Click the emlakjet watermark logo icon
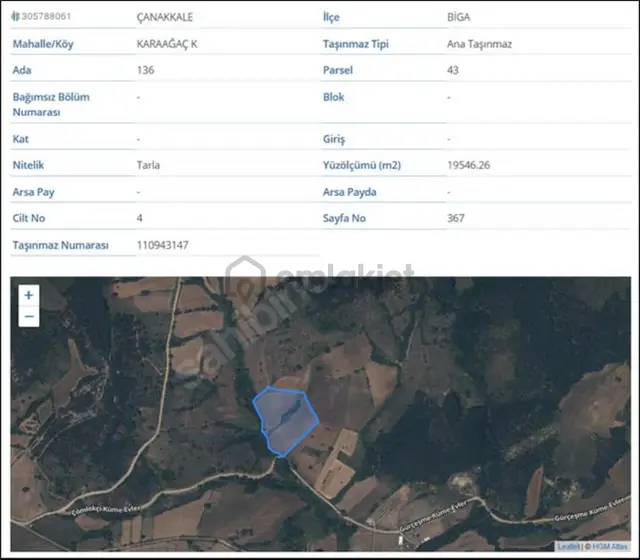The image size is (640, 560). point(245,277)
